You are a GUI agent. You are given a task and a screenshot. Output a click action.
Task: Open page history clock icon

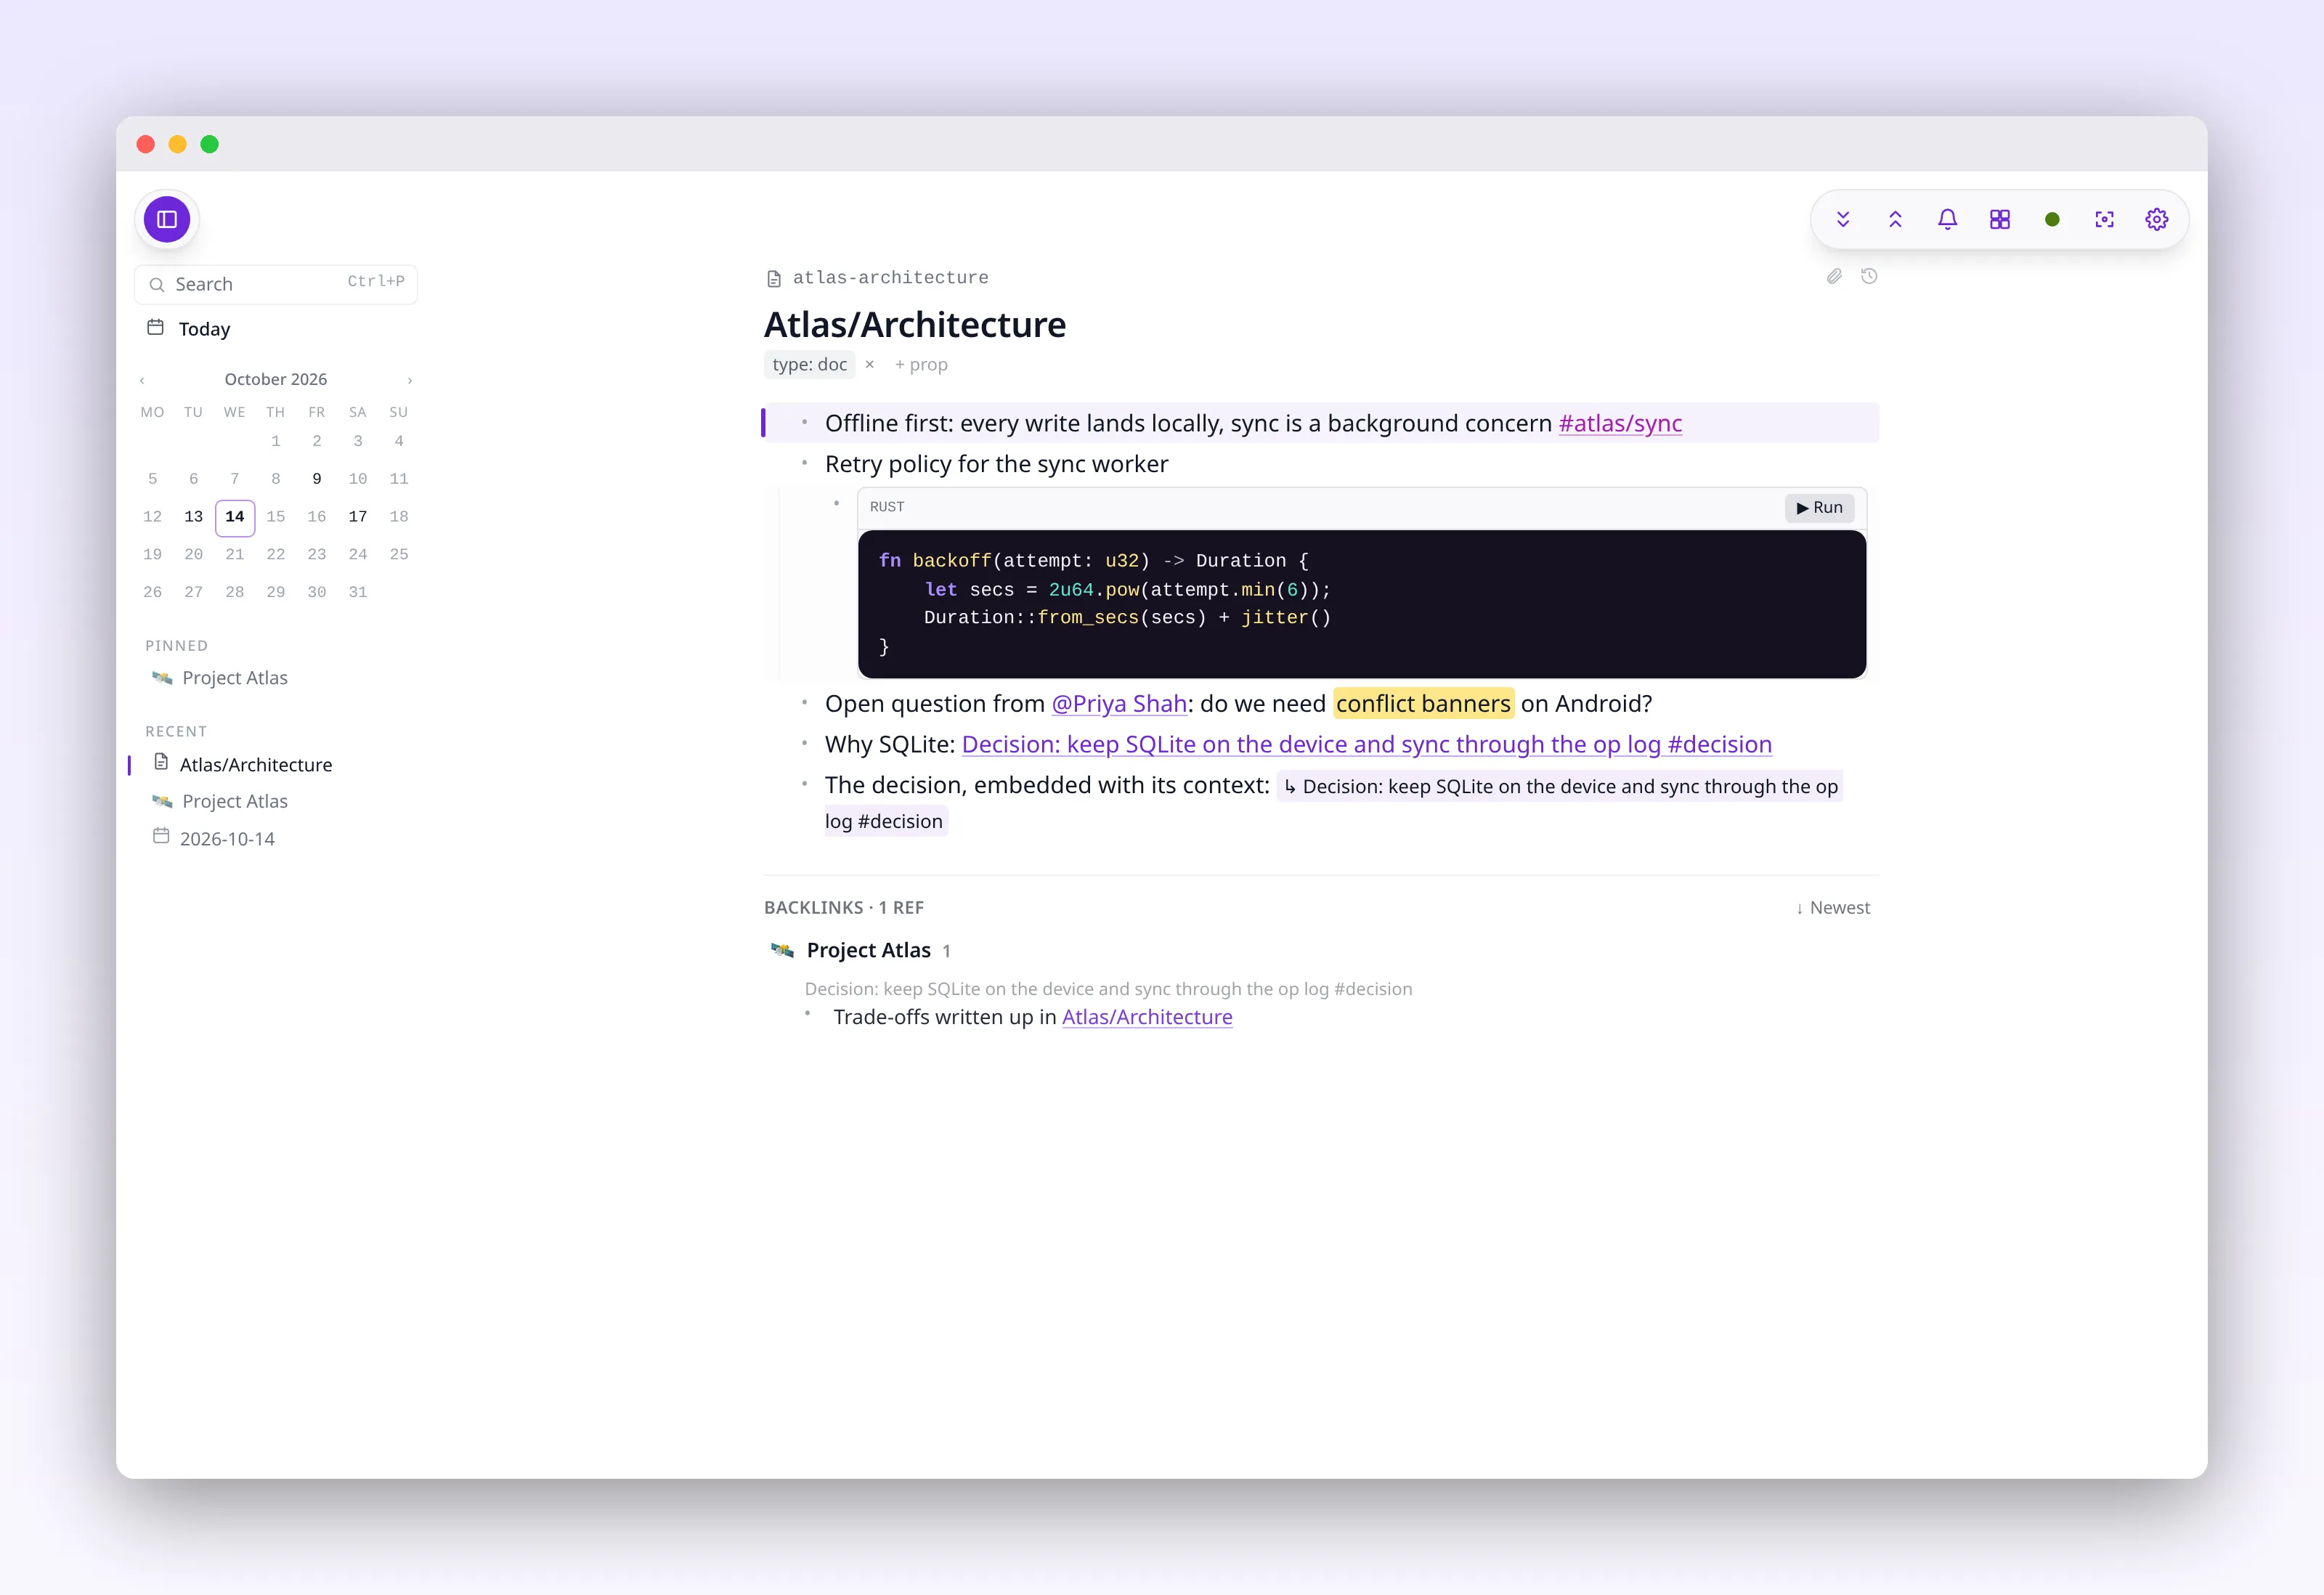click(1869, 276)
